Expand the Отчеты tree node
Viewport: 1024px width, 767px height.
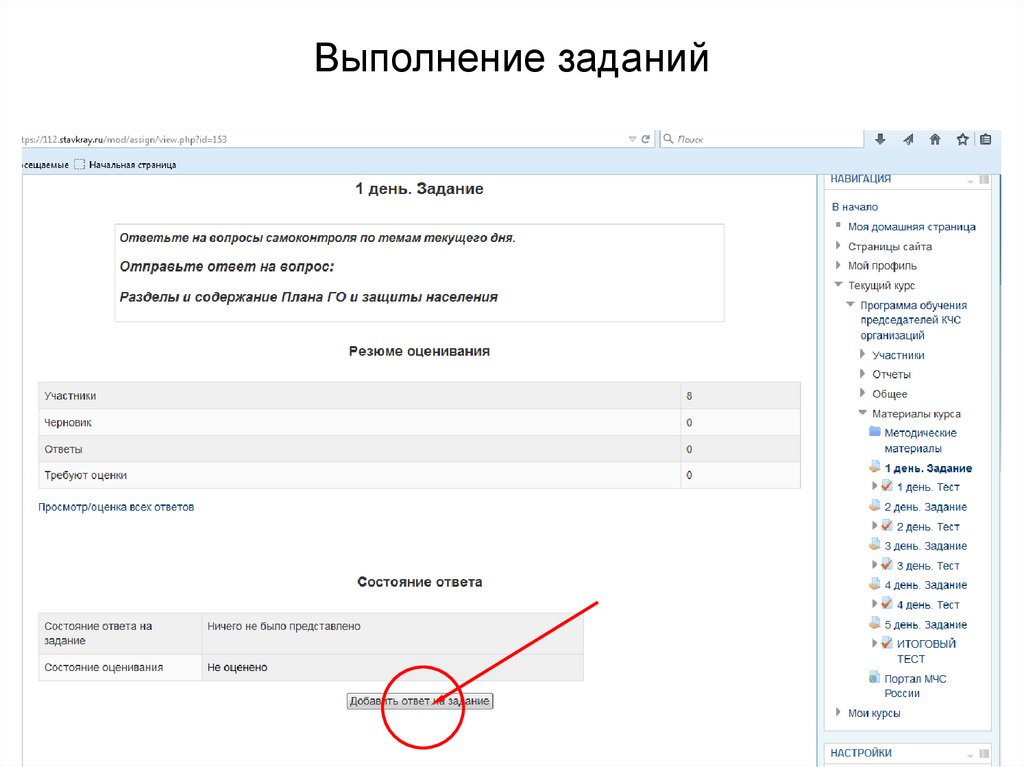click(x=862, y=373)
